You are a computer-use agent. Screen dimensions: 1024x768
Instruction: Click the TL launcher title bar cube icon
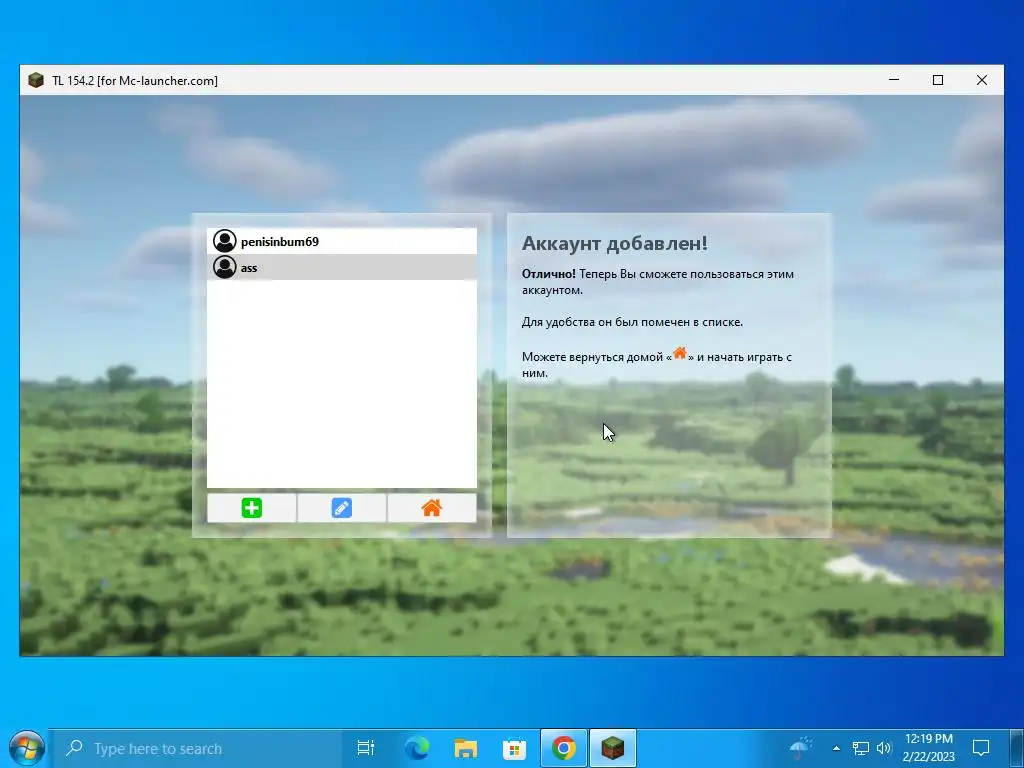pos(36,80)
